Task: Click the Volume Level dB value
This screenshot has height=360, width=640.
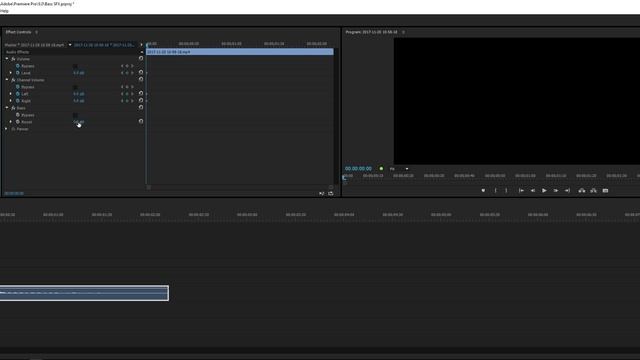Action: [x=79, y=73]
